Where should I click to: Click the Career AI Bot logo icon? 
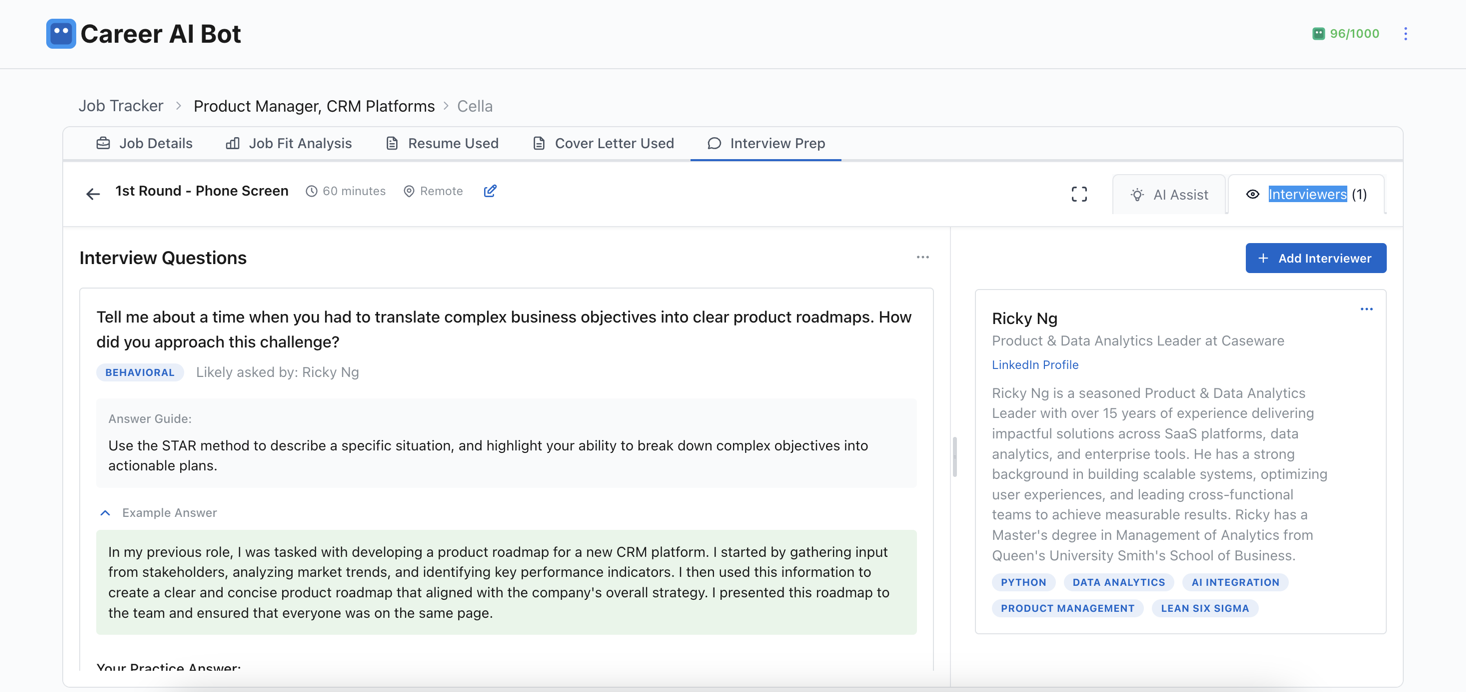point(61,34)
